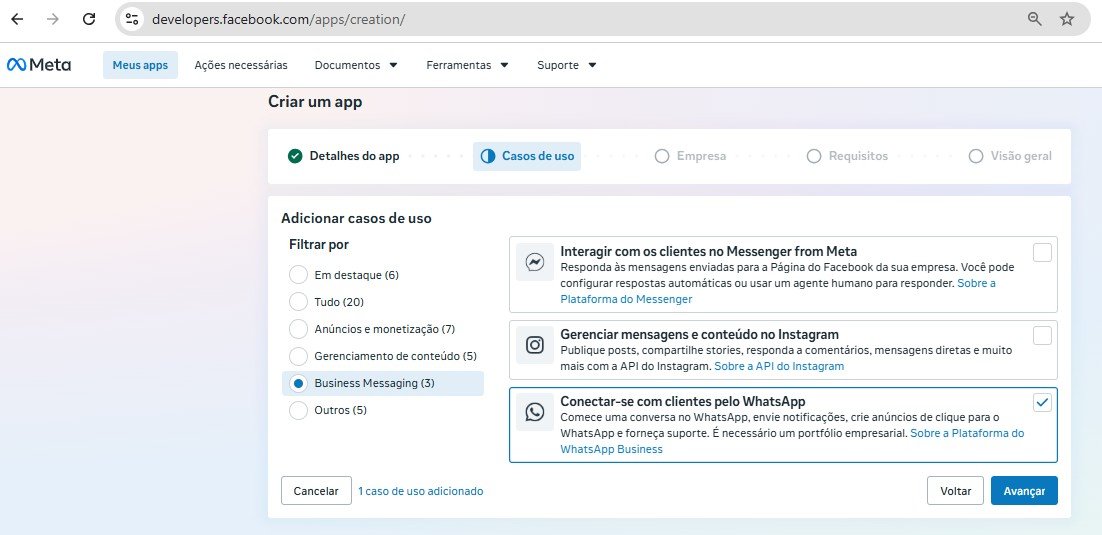Screen dimensions: 1102x535
Task: Click the Instagram icon in the use case card
Action: [535, 345]
